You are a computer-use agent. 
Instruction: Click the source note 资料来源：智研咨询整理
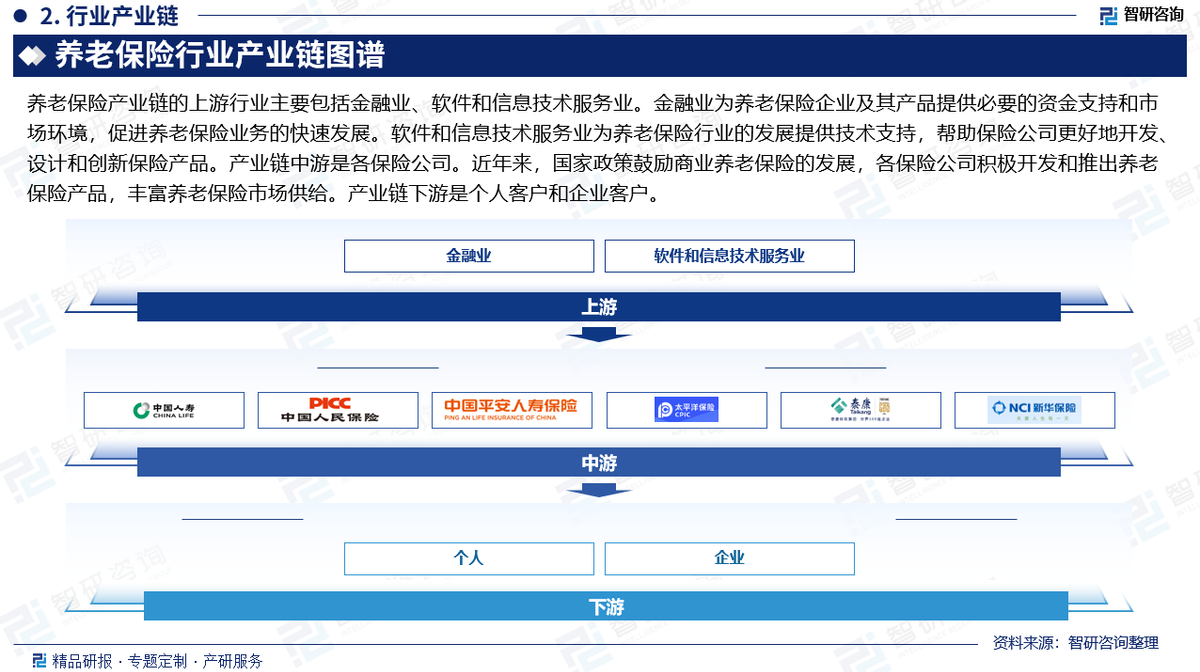pos(1075,643)
